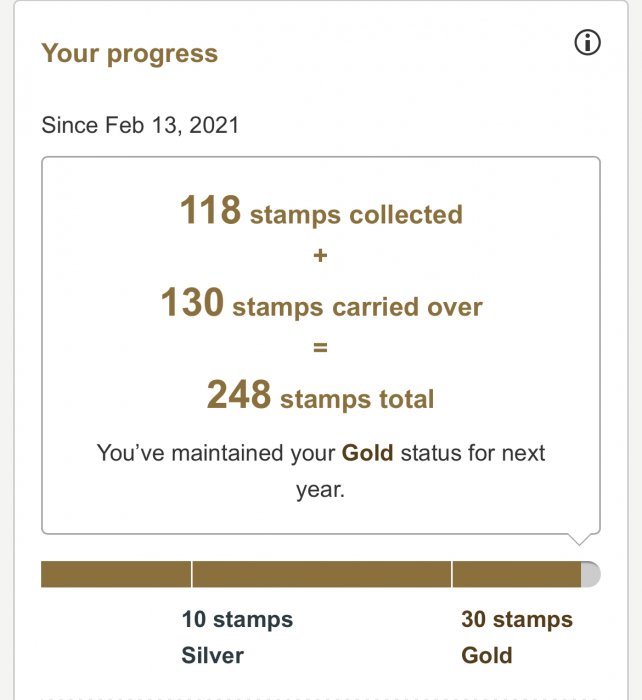The height and width of the screenshot is (700, 642).
Task: Click the equals sign above the total
Action: pyautogui.click(x=320, y=349)
